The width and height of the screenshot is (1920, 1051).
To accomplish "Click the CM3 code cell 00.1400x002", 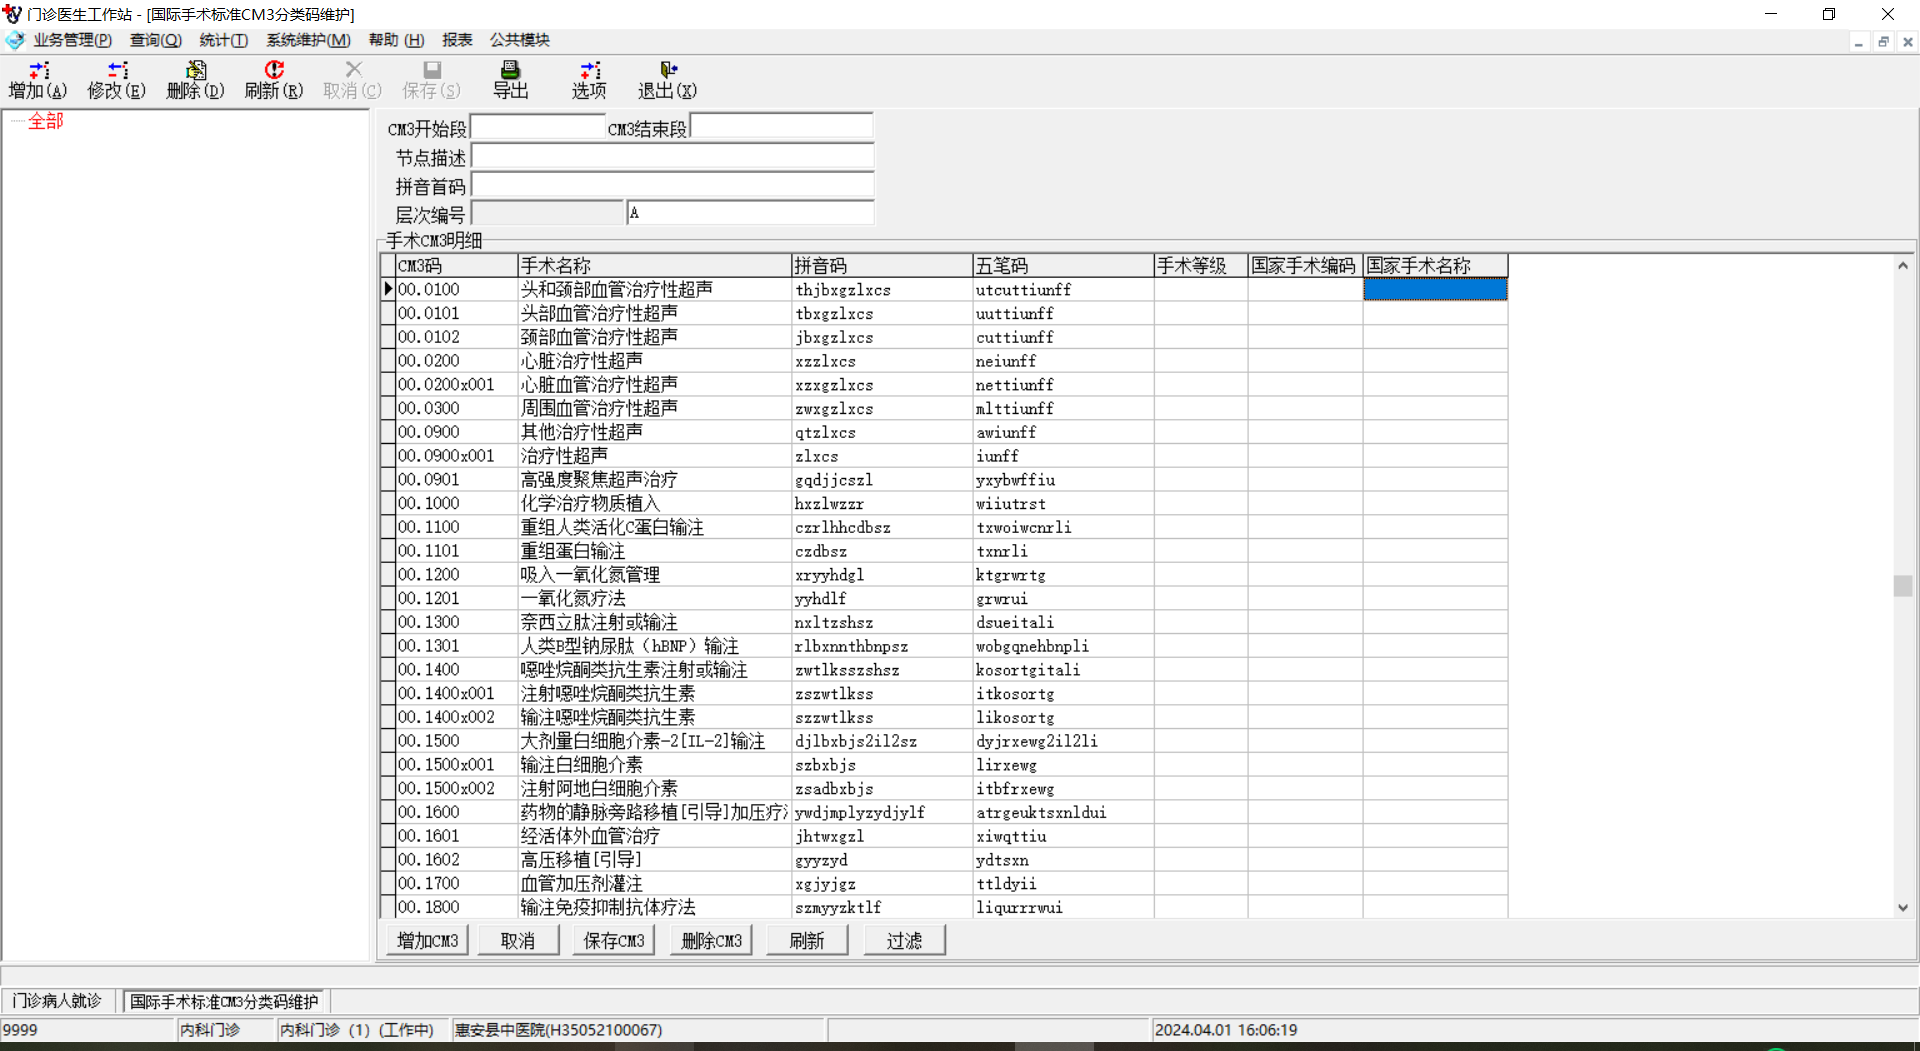I will (x=456, y=717).
